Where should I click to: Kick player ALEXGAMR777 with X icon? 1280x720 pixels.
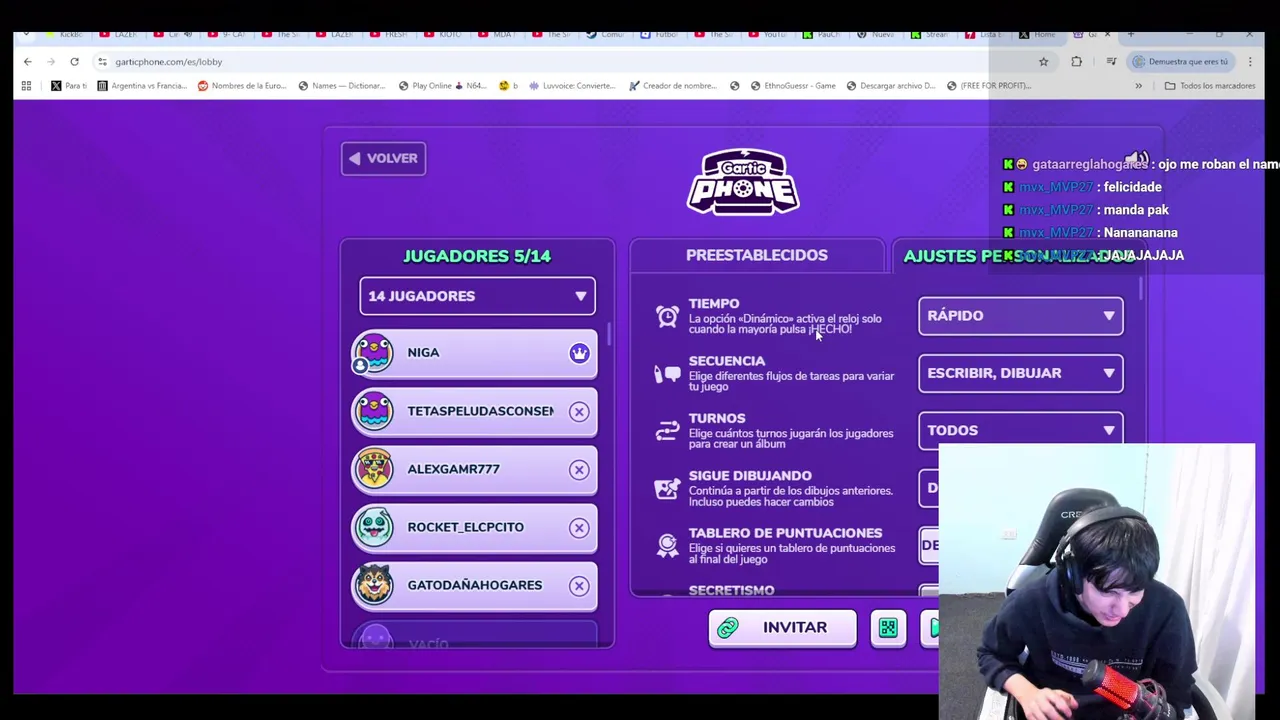point(579,469)
